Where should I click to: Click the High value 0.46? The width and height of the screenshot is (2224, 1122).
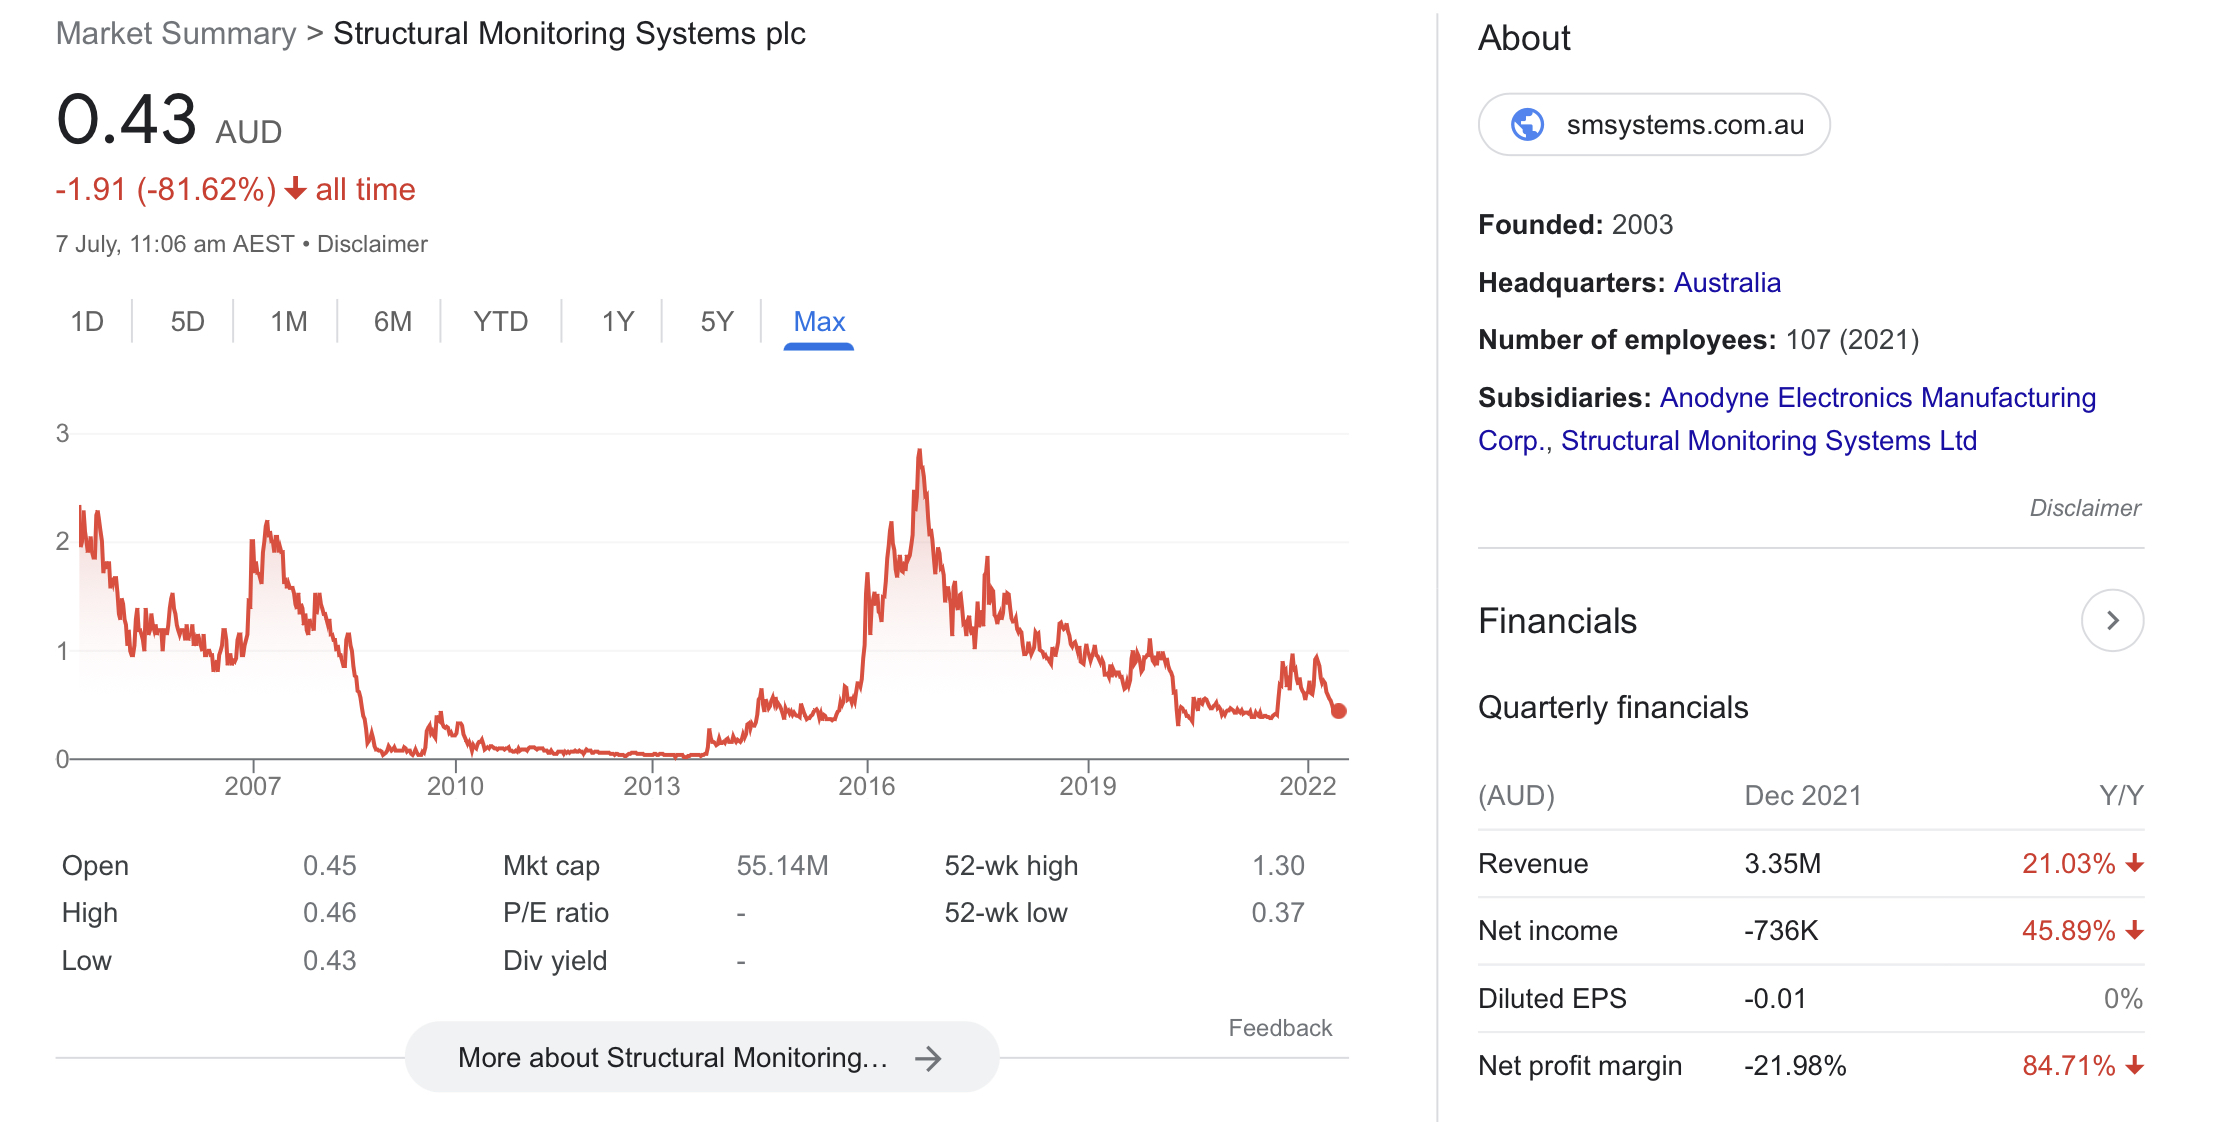click(330, 913)
